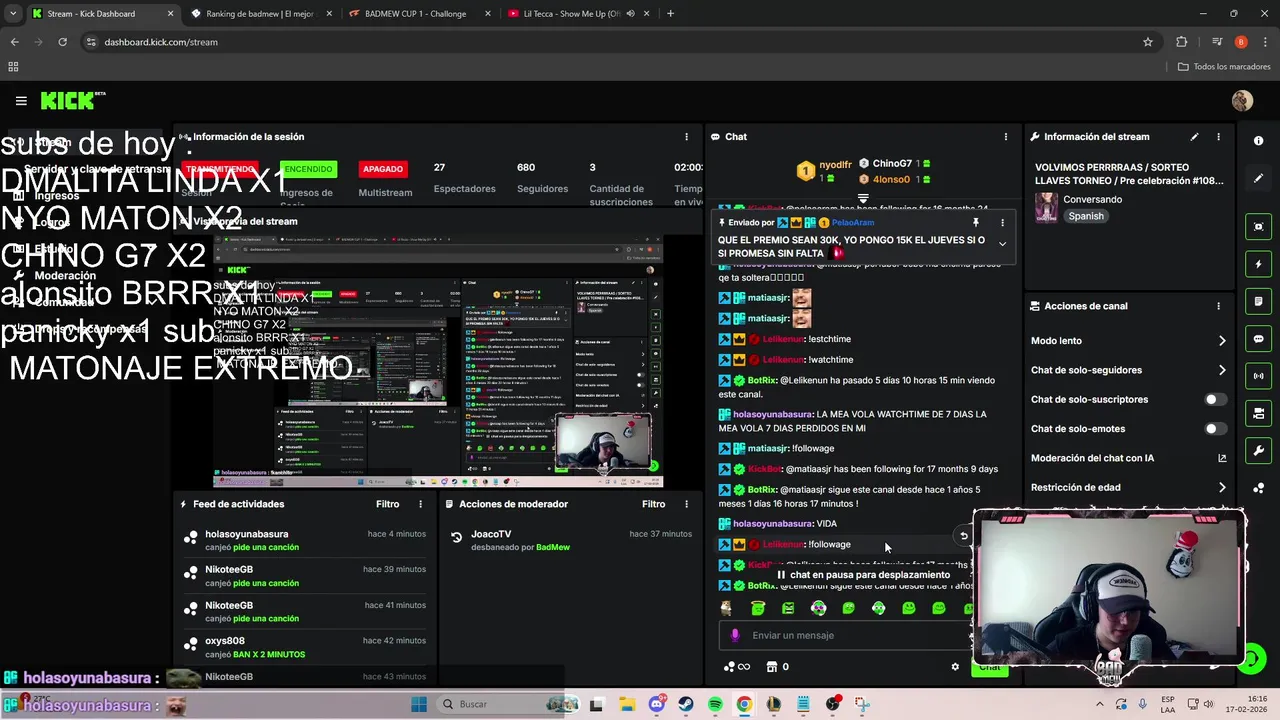Toggle the wrench widget in sidebar
The height and width of the screenshot is (720, 1280).
(1258, 450)
